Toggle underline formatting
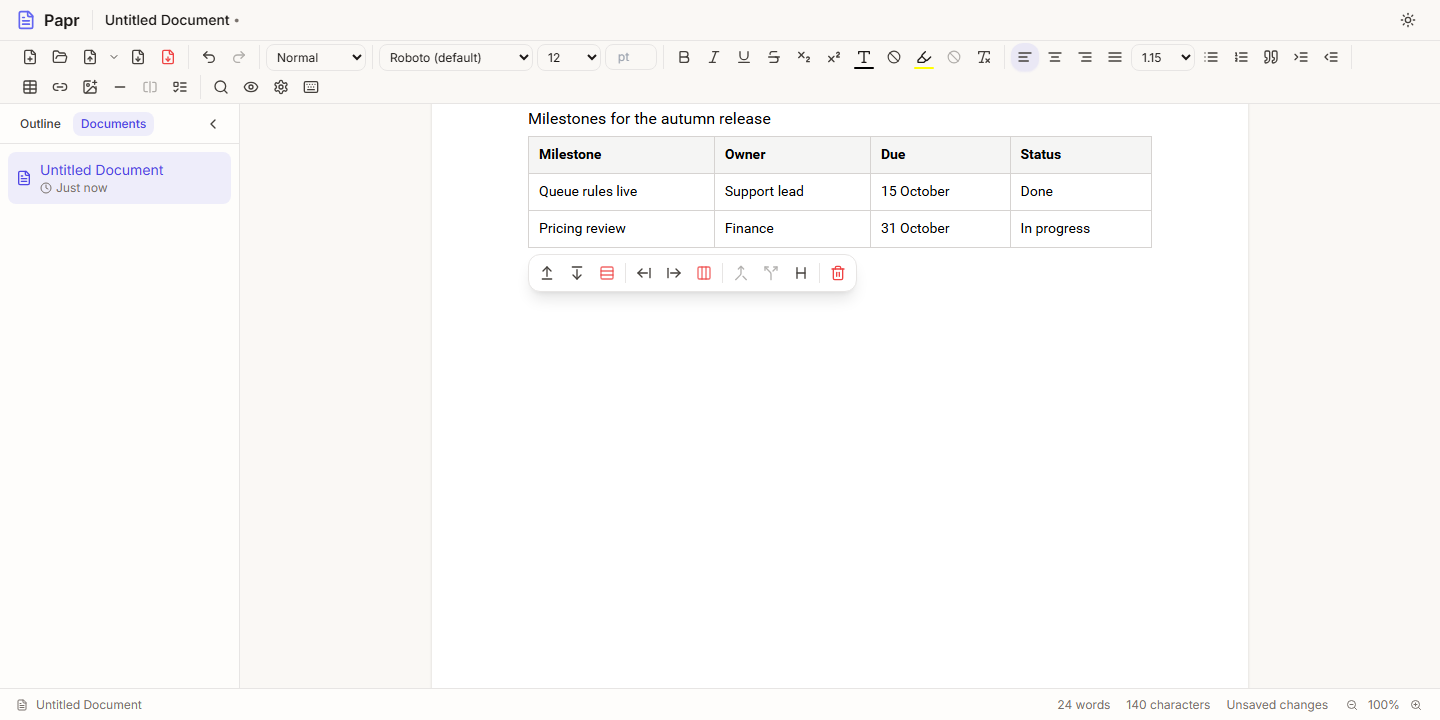Image resolution: width=1440 pixels, height=720 pixels. 744,57
